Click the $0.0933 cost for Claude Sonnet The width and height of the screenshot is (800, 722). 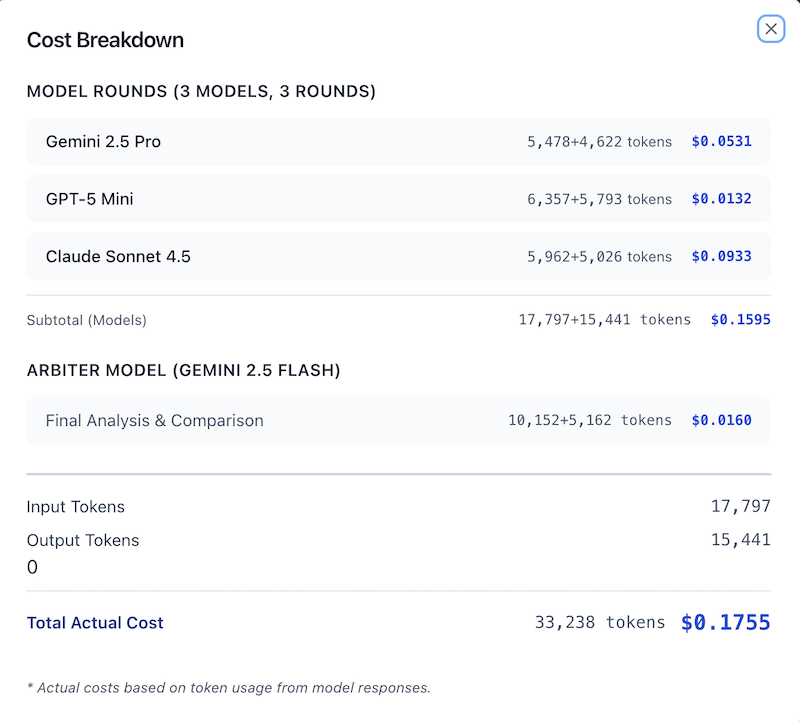(721, 257)
